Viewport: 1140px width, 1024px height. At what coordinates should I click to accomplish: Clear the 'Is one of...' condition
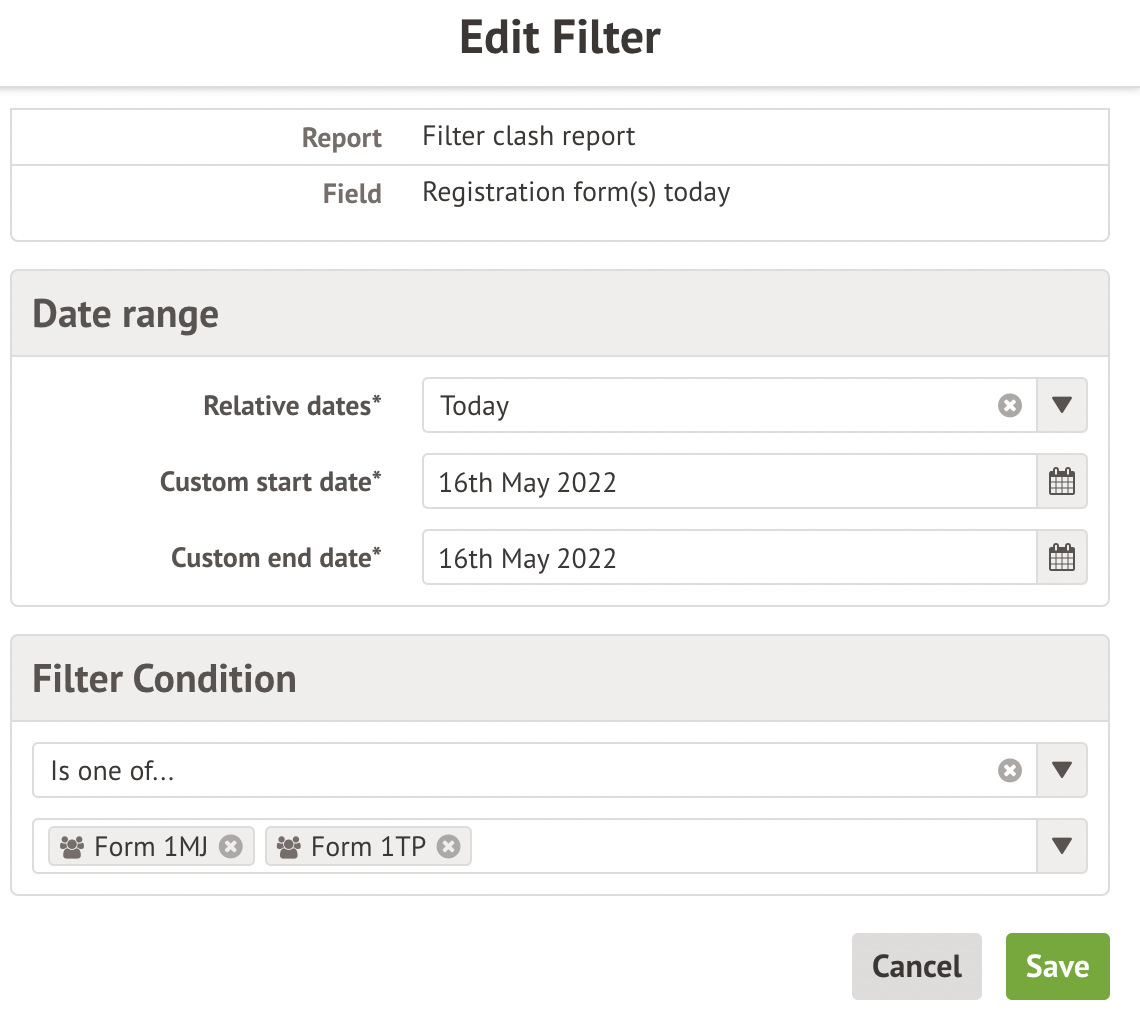point(1010,770)
